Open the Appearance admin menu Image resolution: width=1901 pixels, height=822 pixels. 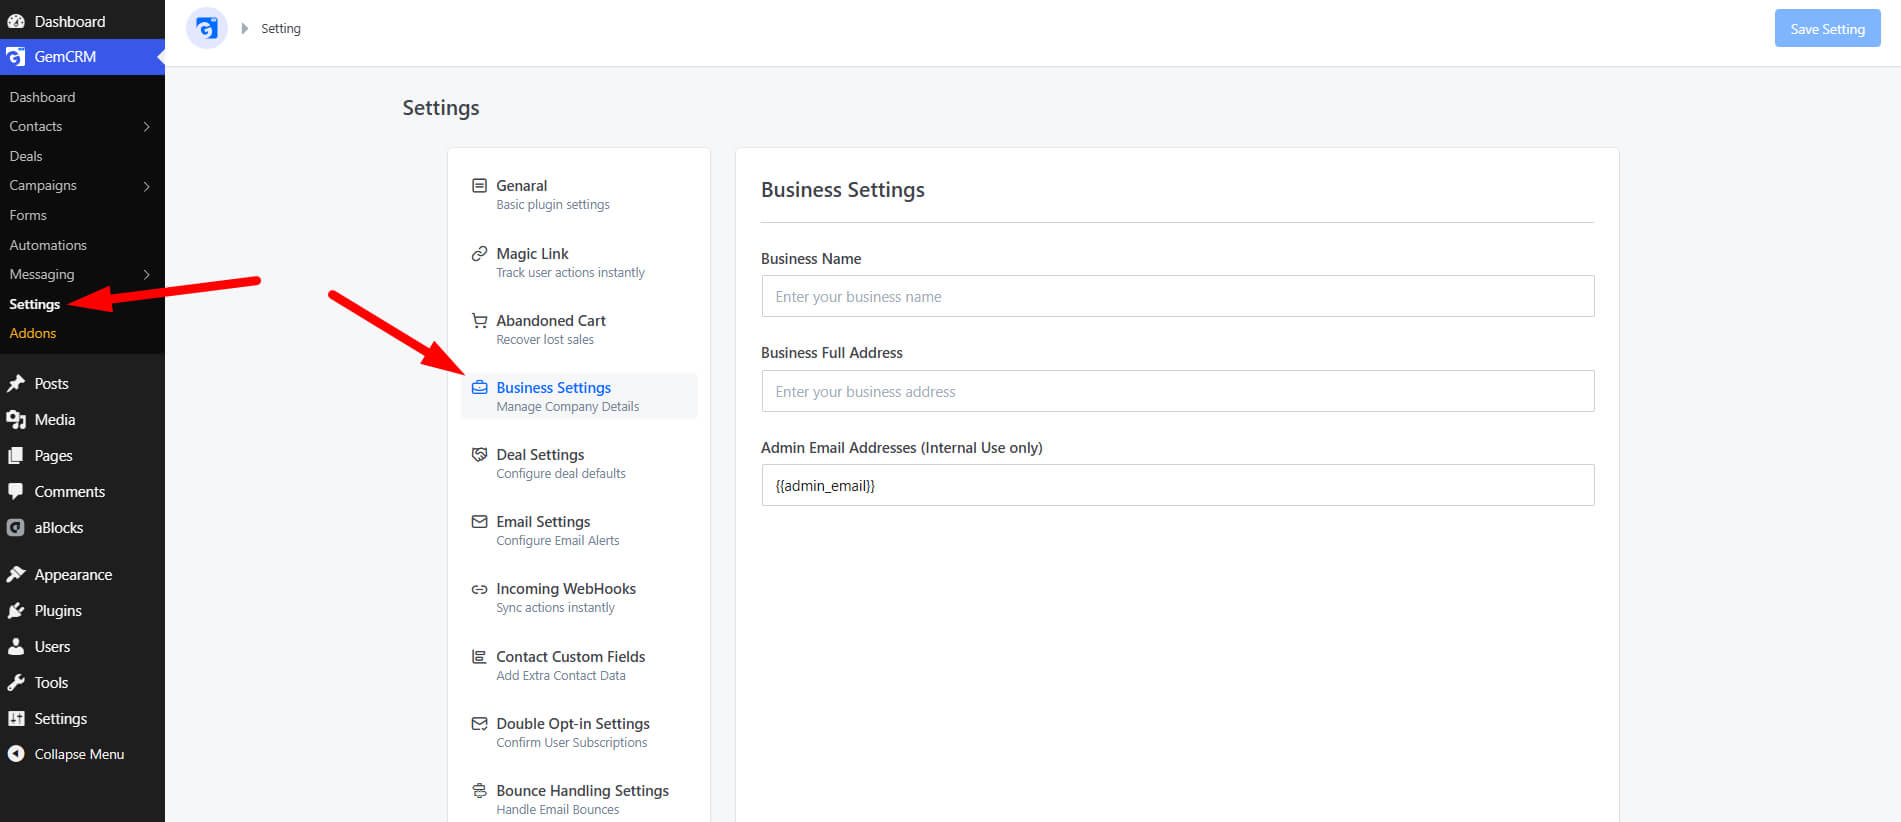click(73, 575)
